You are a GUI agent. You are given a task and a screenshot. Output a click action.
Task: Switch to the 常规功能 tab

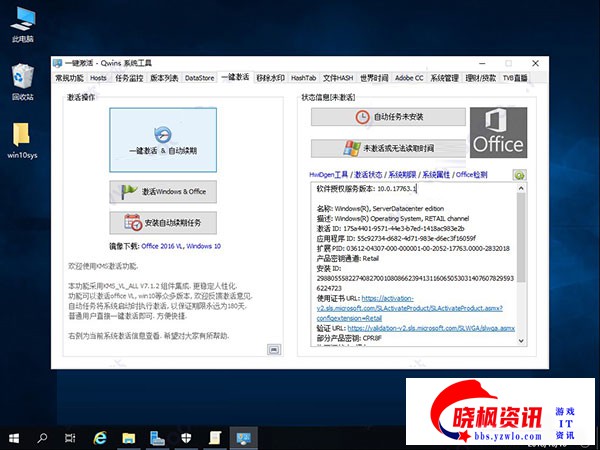[69, 77]
